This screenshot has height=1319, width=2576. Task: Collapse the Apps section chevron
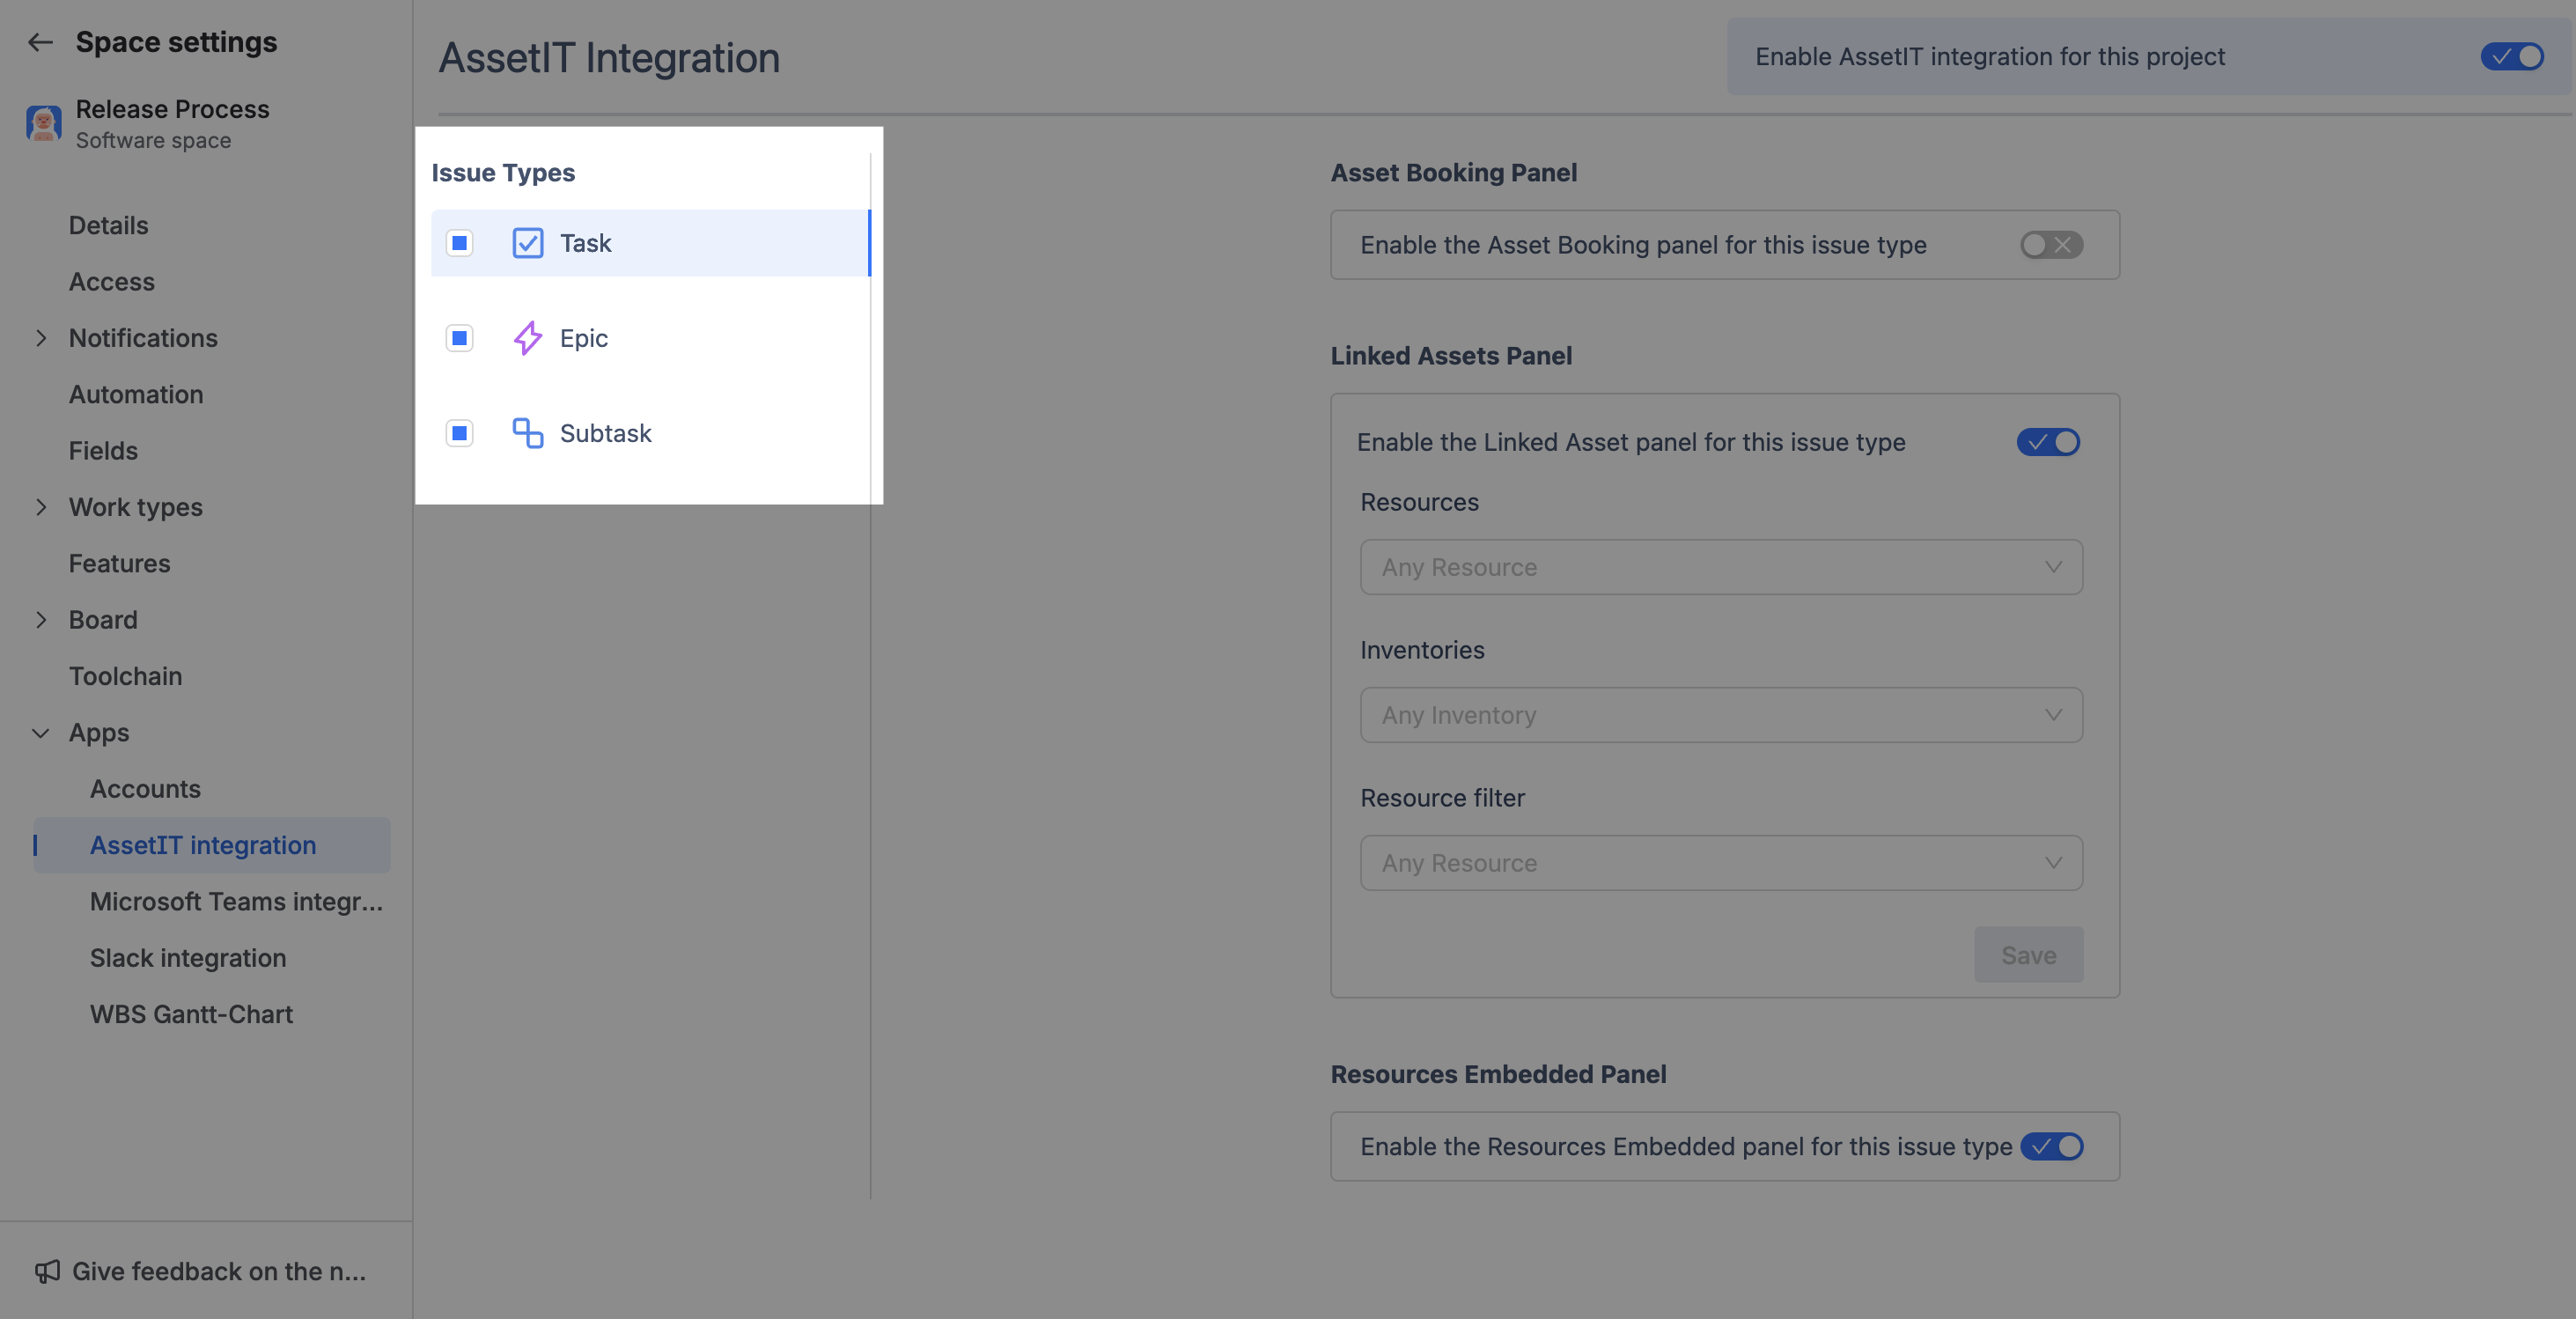point(41,733)
